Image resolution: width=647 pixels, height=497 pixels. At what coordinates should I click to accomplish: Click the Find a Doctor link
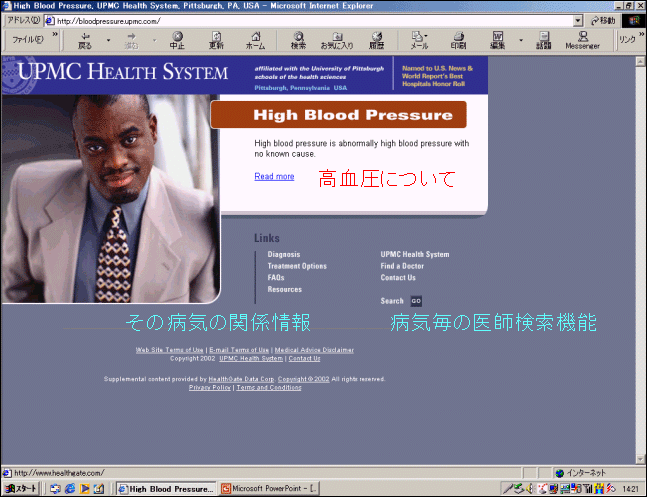402,266
